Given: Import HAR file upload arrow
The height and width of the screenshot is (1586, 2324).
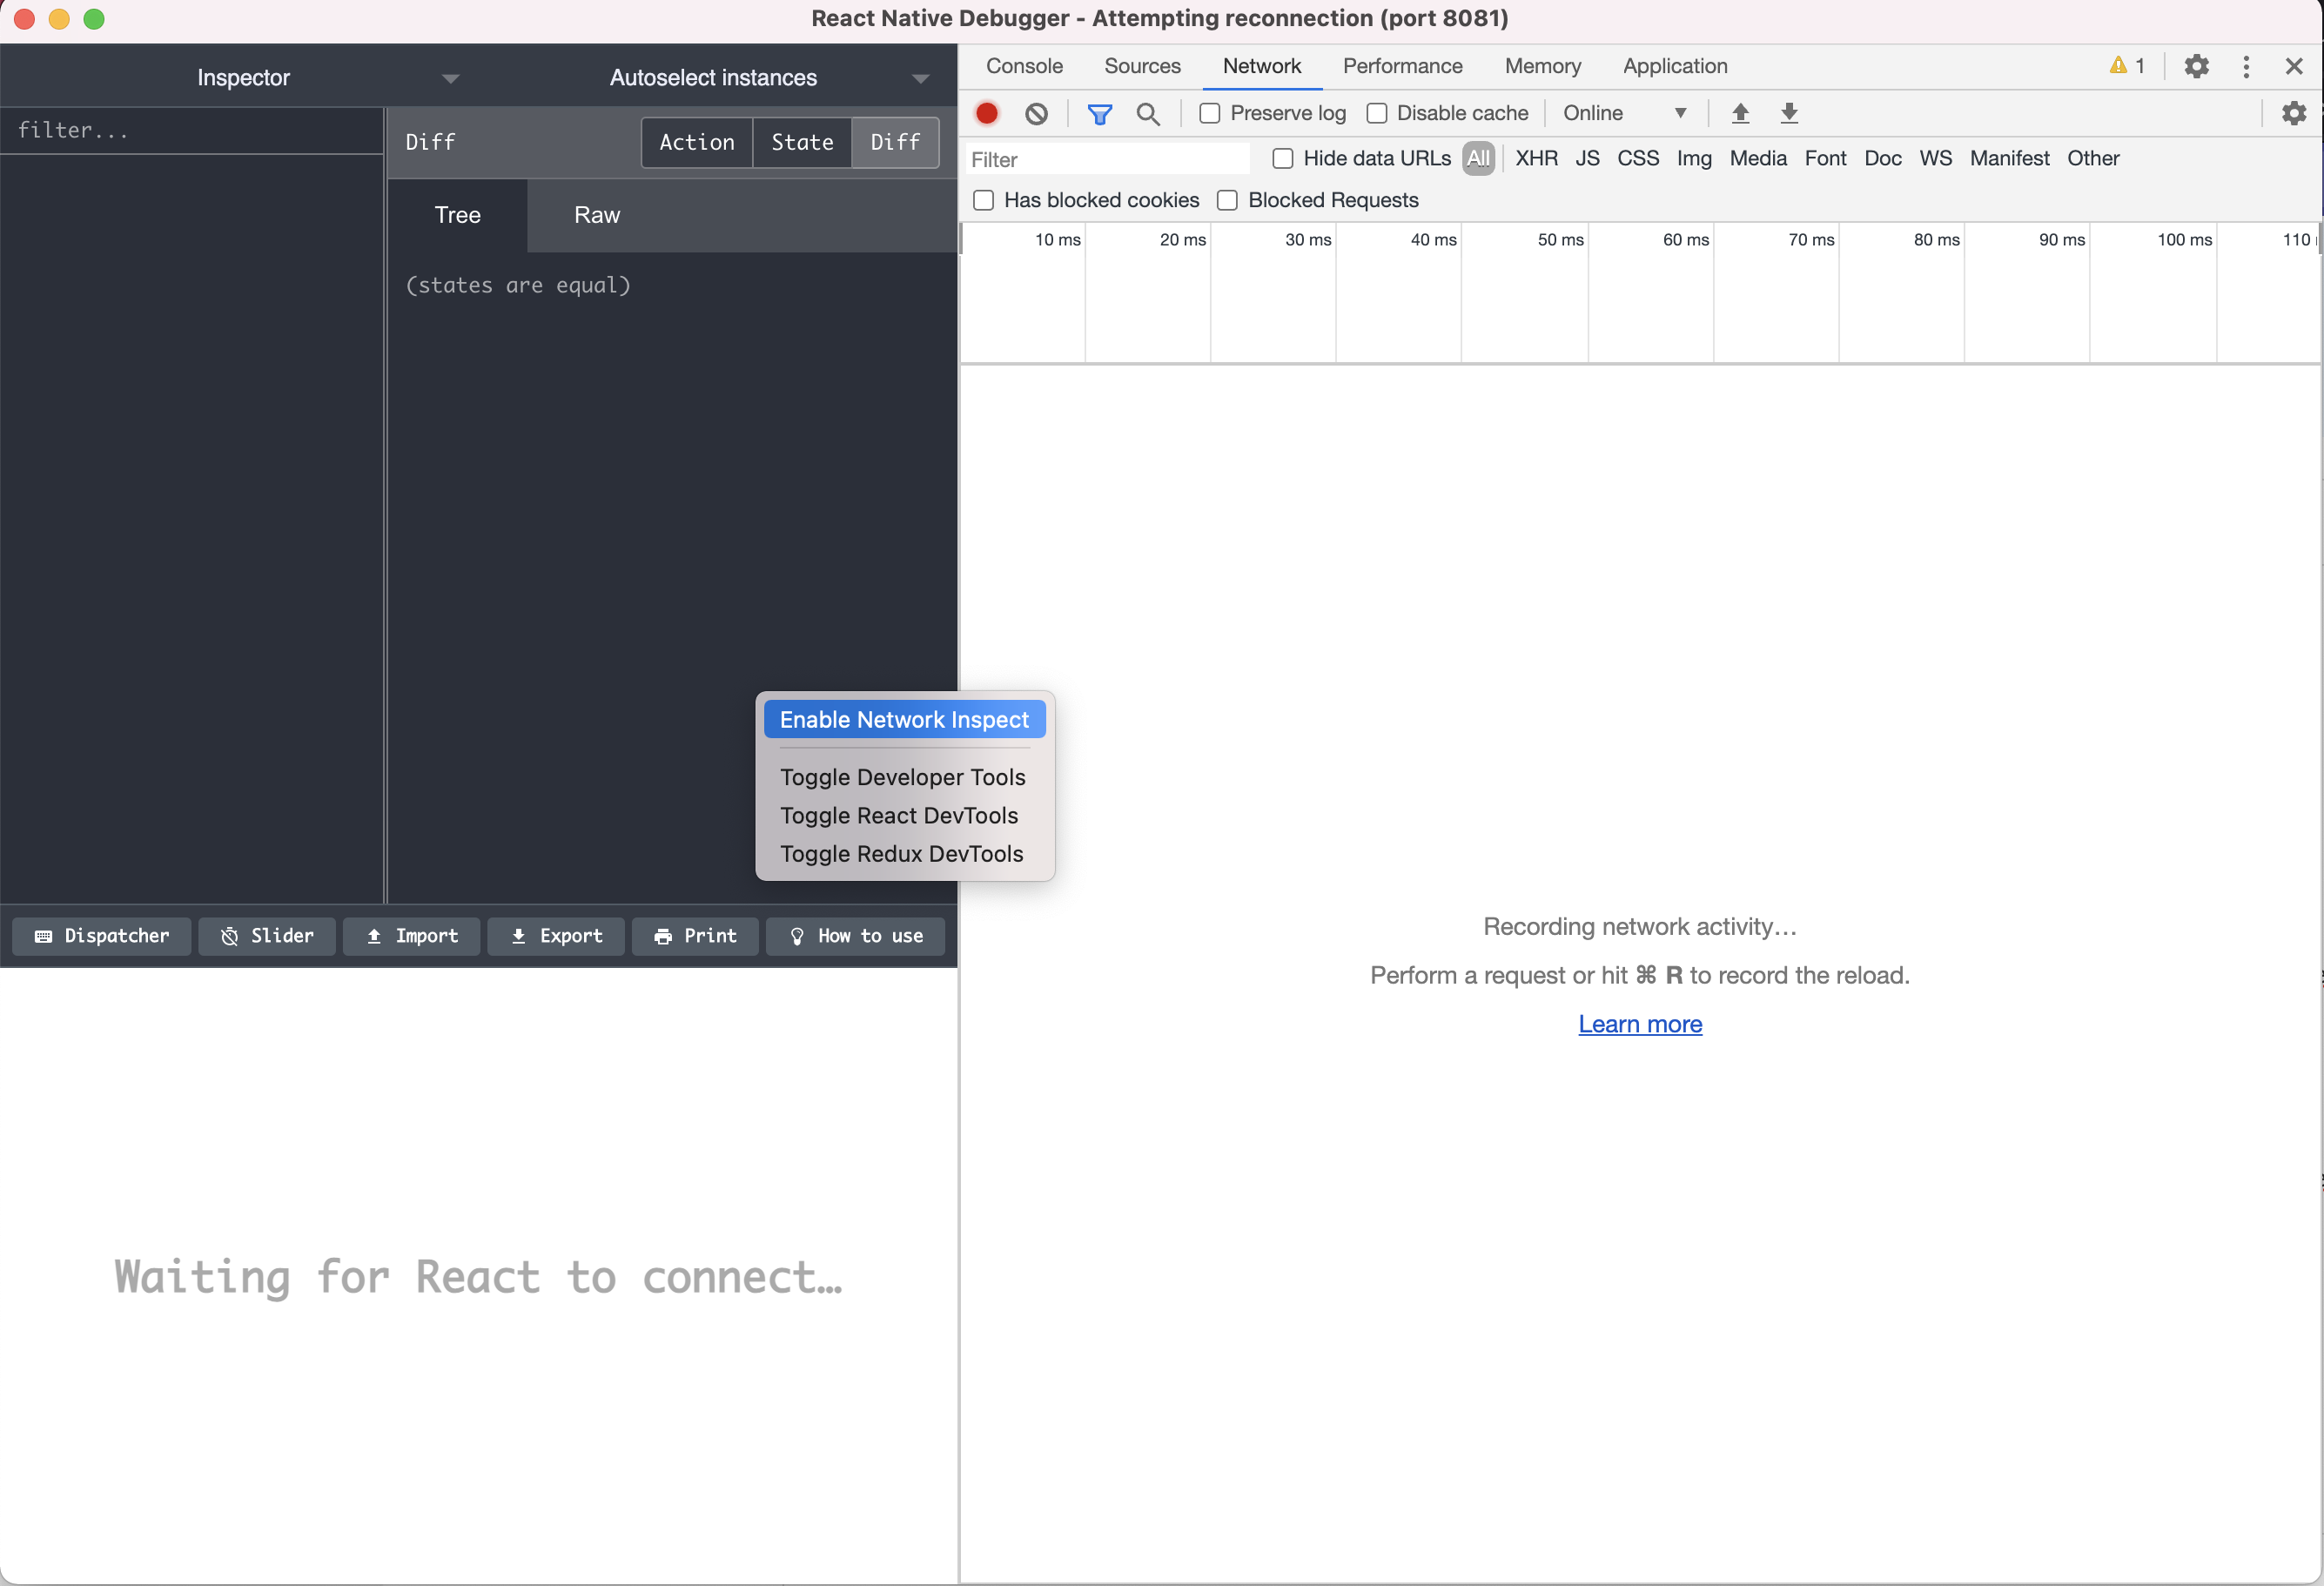Looking at the screenshot, I should coord(1740,113).
